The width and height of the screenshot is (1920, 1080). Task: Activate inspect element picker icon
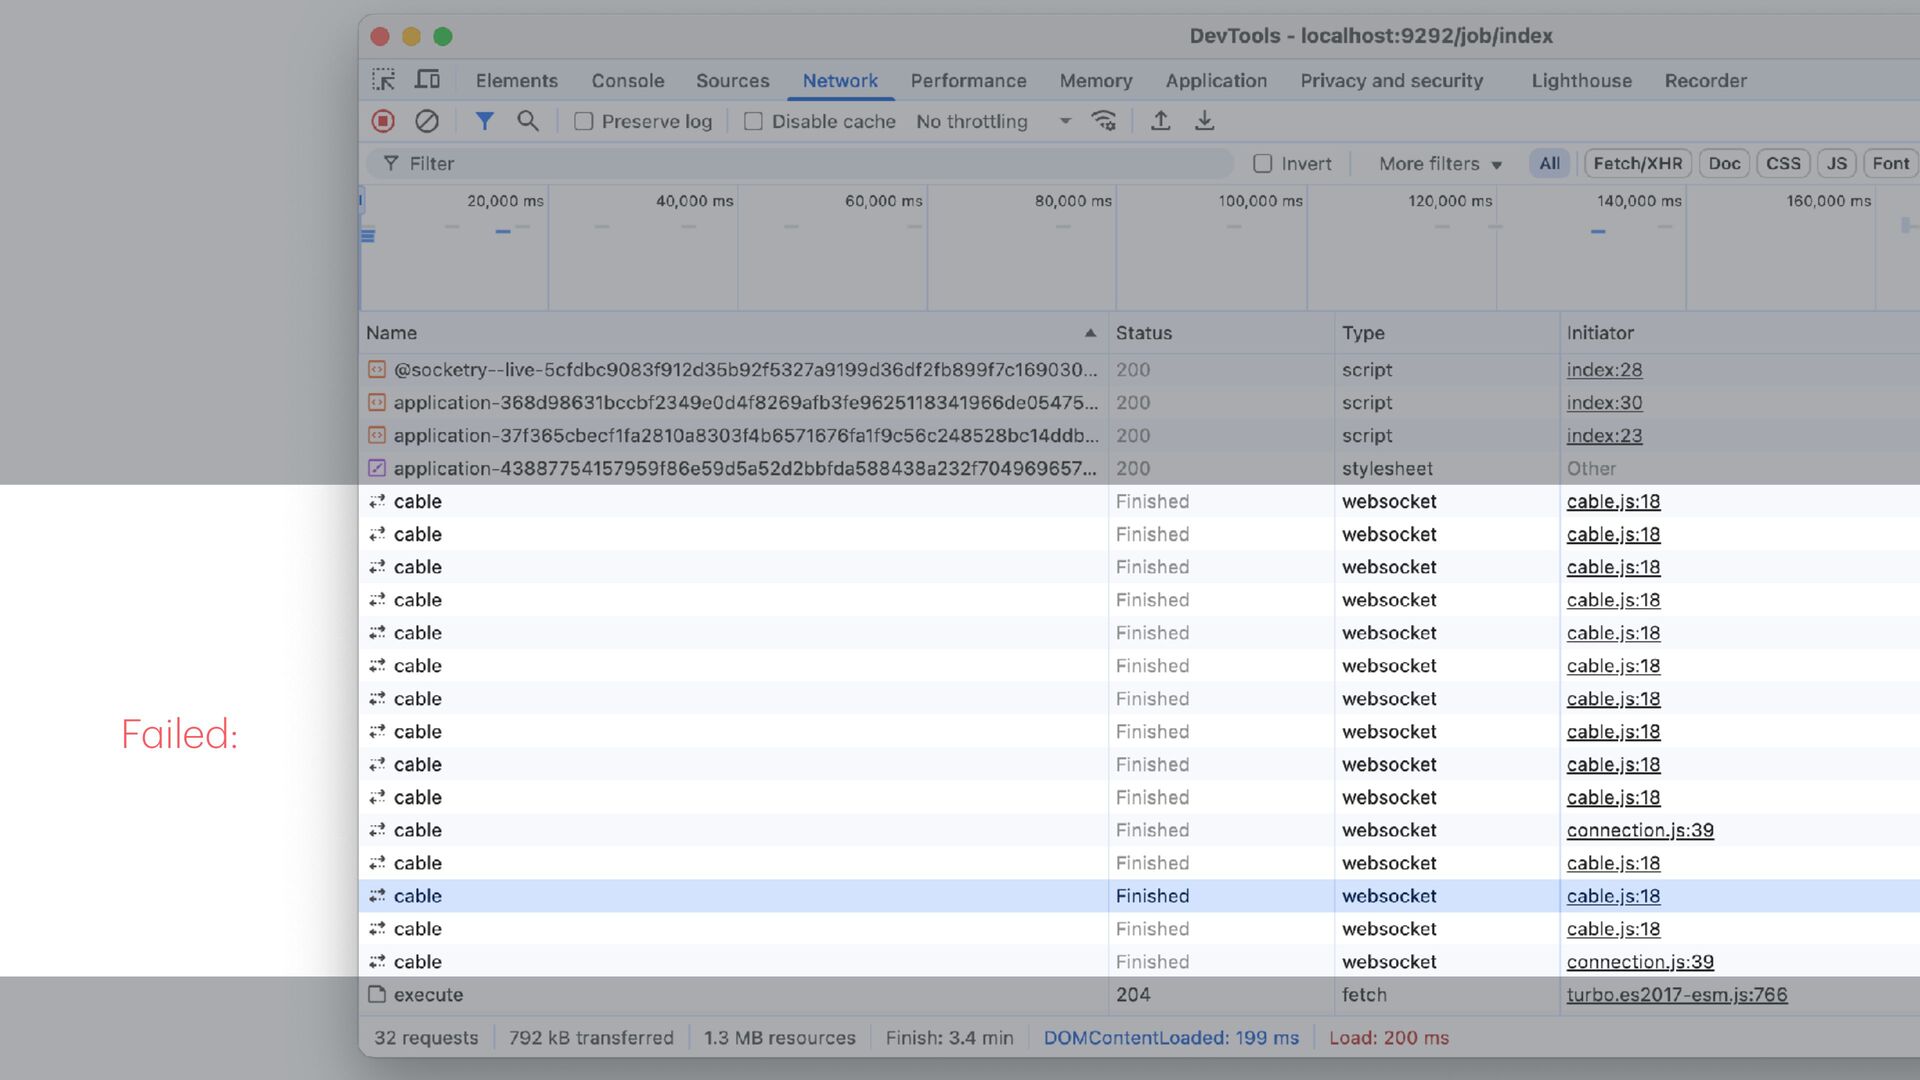[x=384, y=80]
